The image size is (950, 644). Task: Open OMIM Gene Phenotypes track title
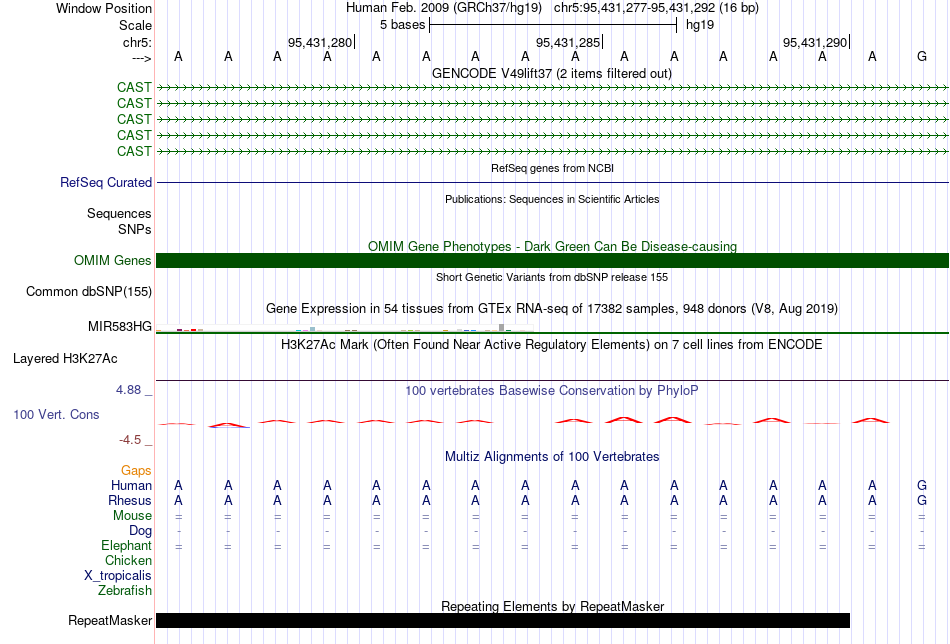(552, 247)
